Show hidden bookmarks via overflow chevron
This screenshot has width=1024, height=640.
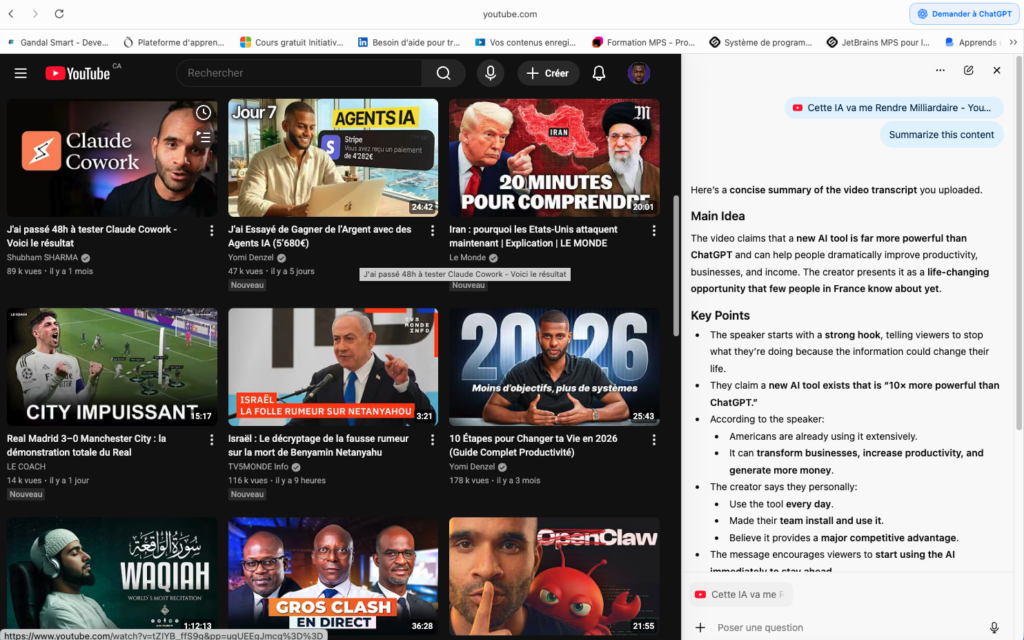1013,42
